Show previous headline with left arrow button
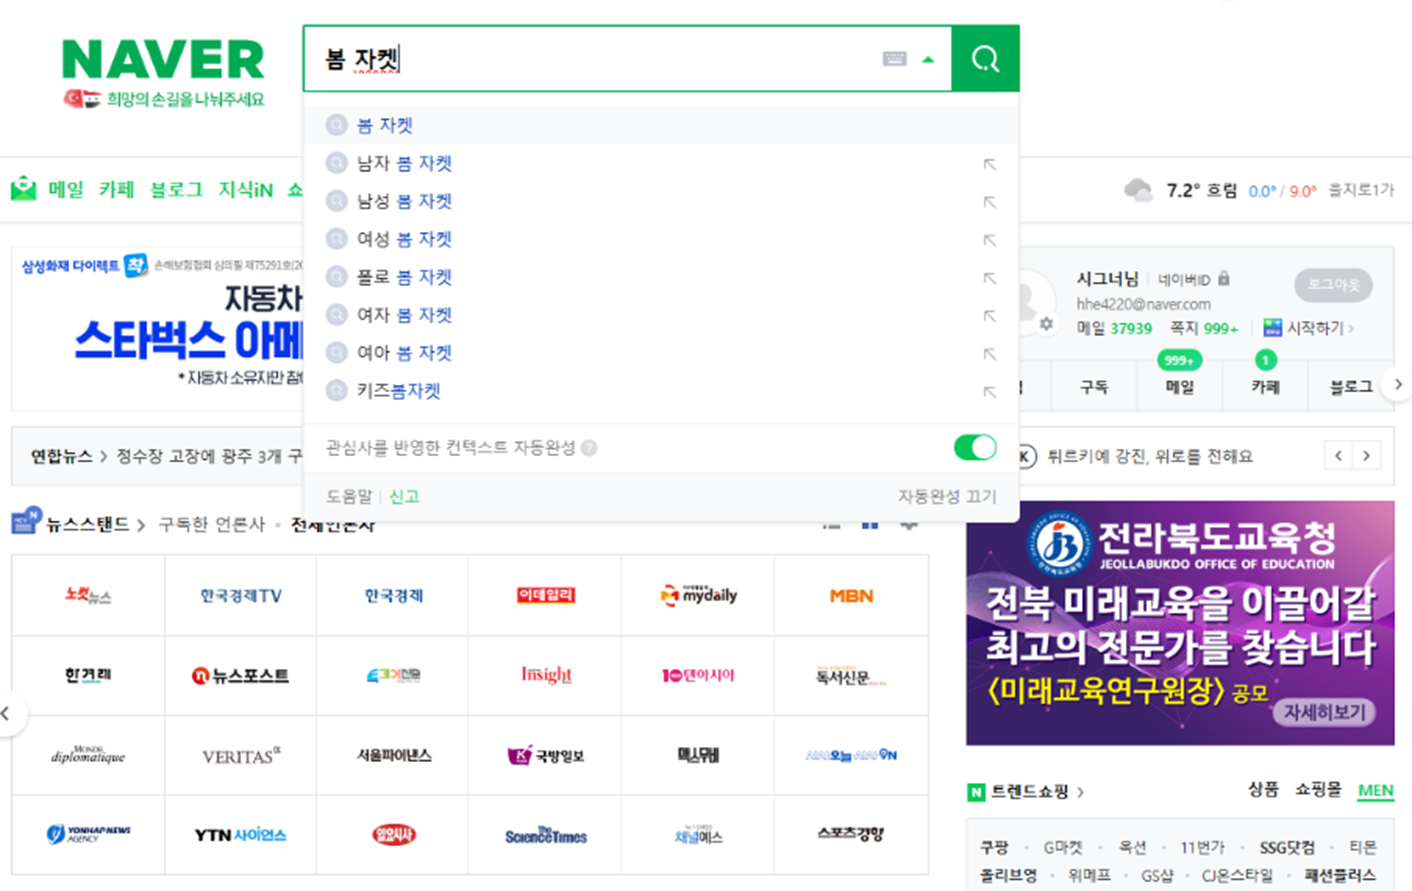The width and height of the screenshot is (1412, 891). [1338, 456]
